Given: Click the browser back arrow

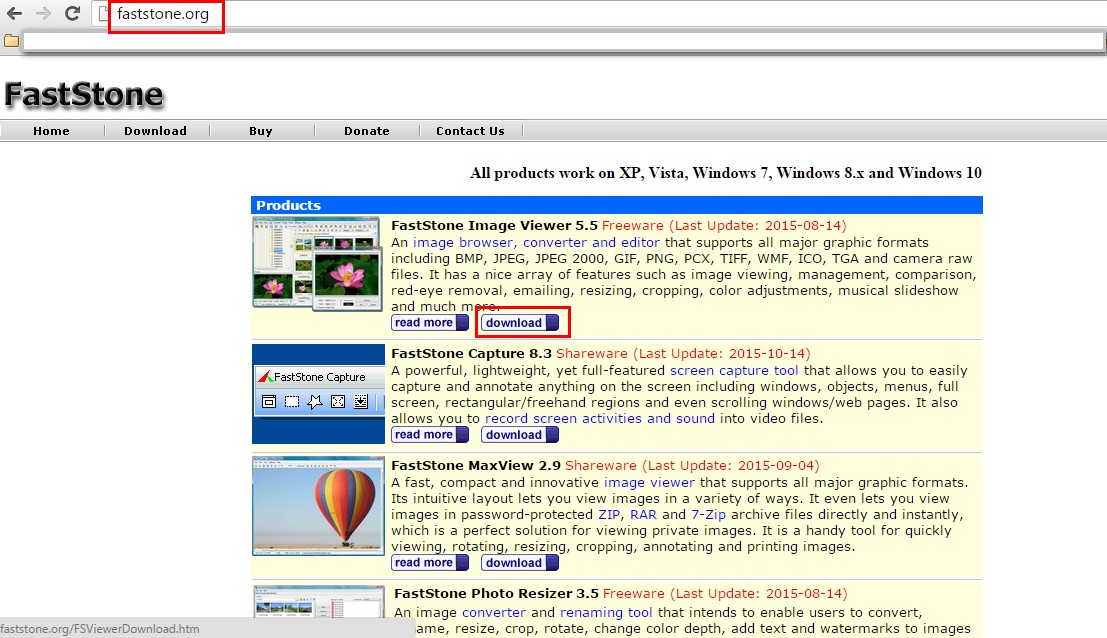Looking at the screenshot, I should pyautogui.click(x=14, y=14).
